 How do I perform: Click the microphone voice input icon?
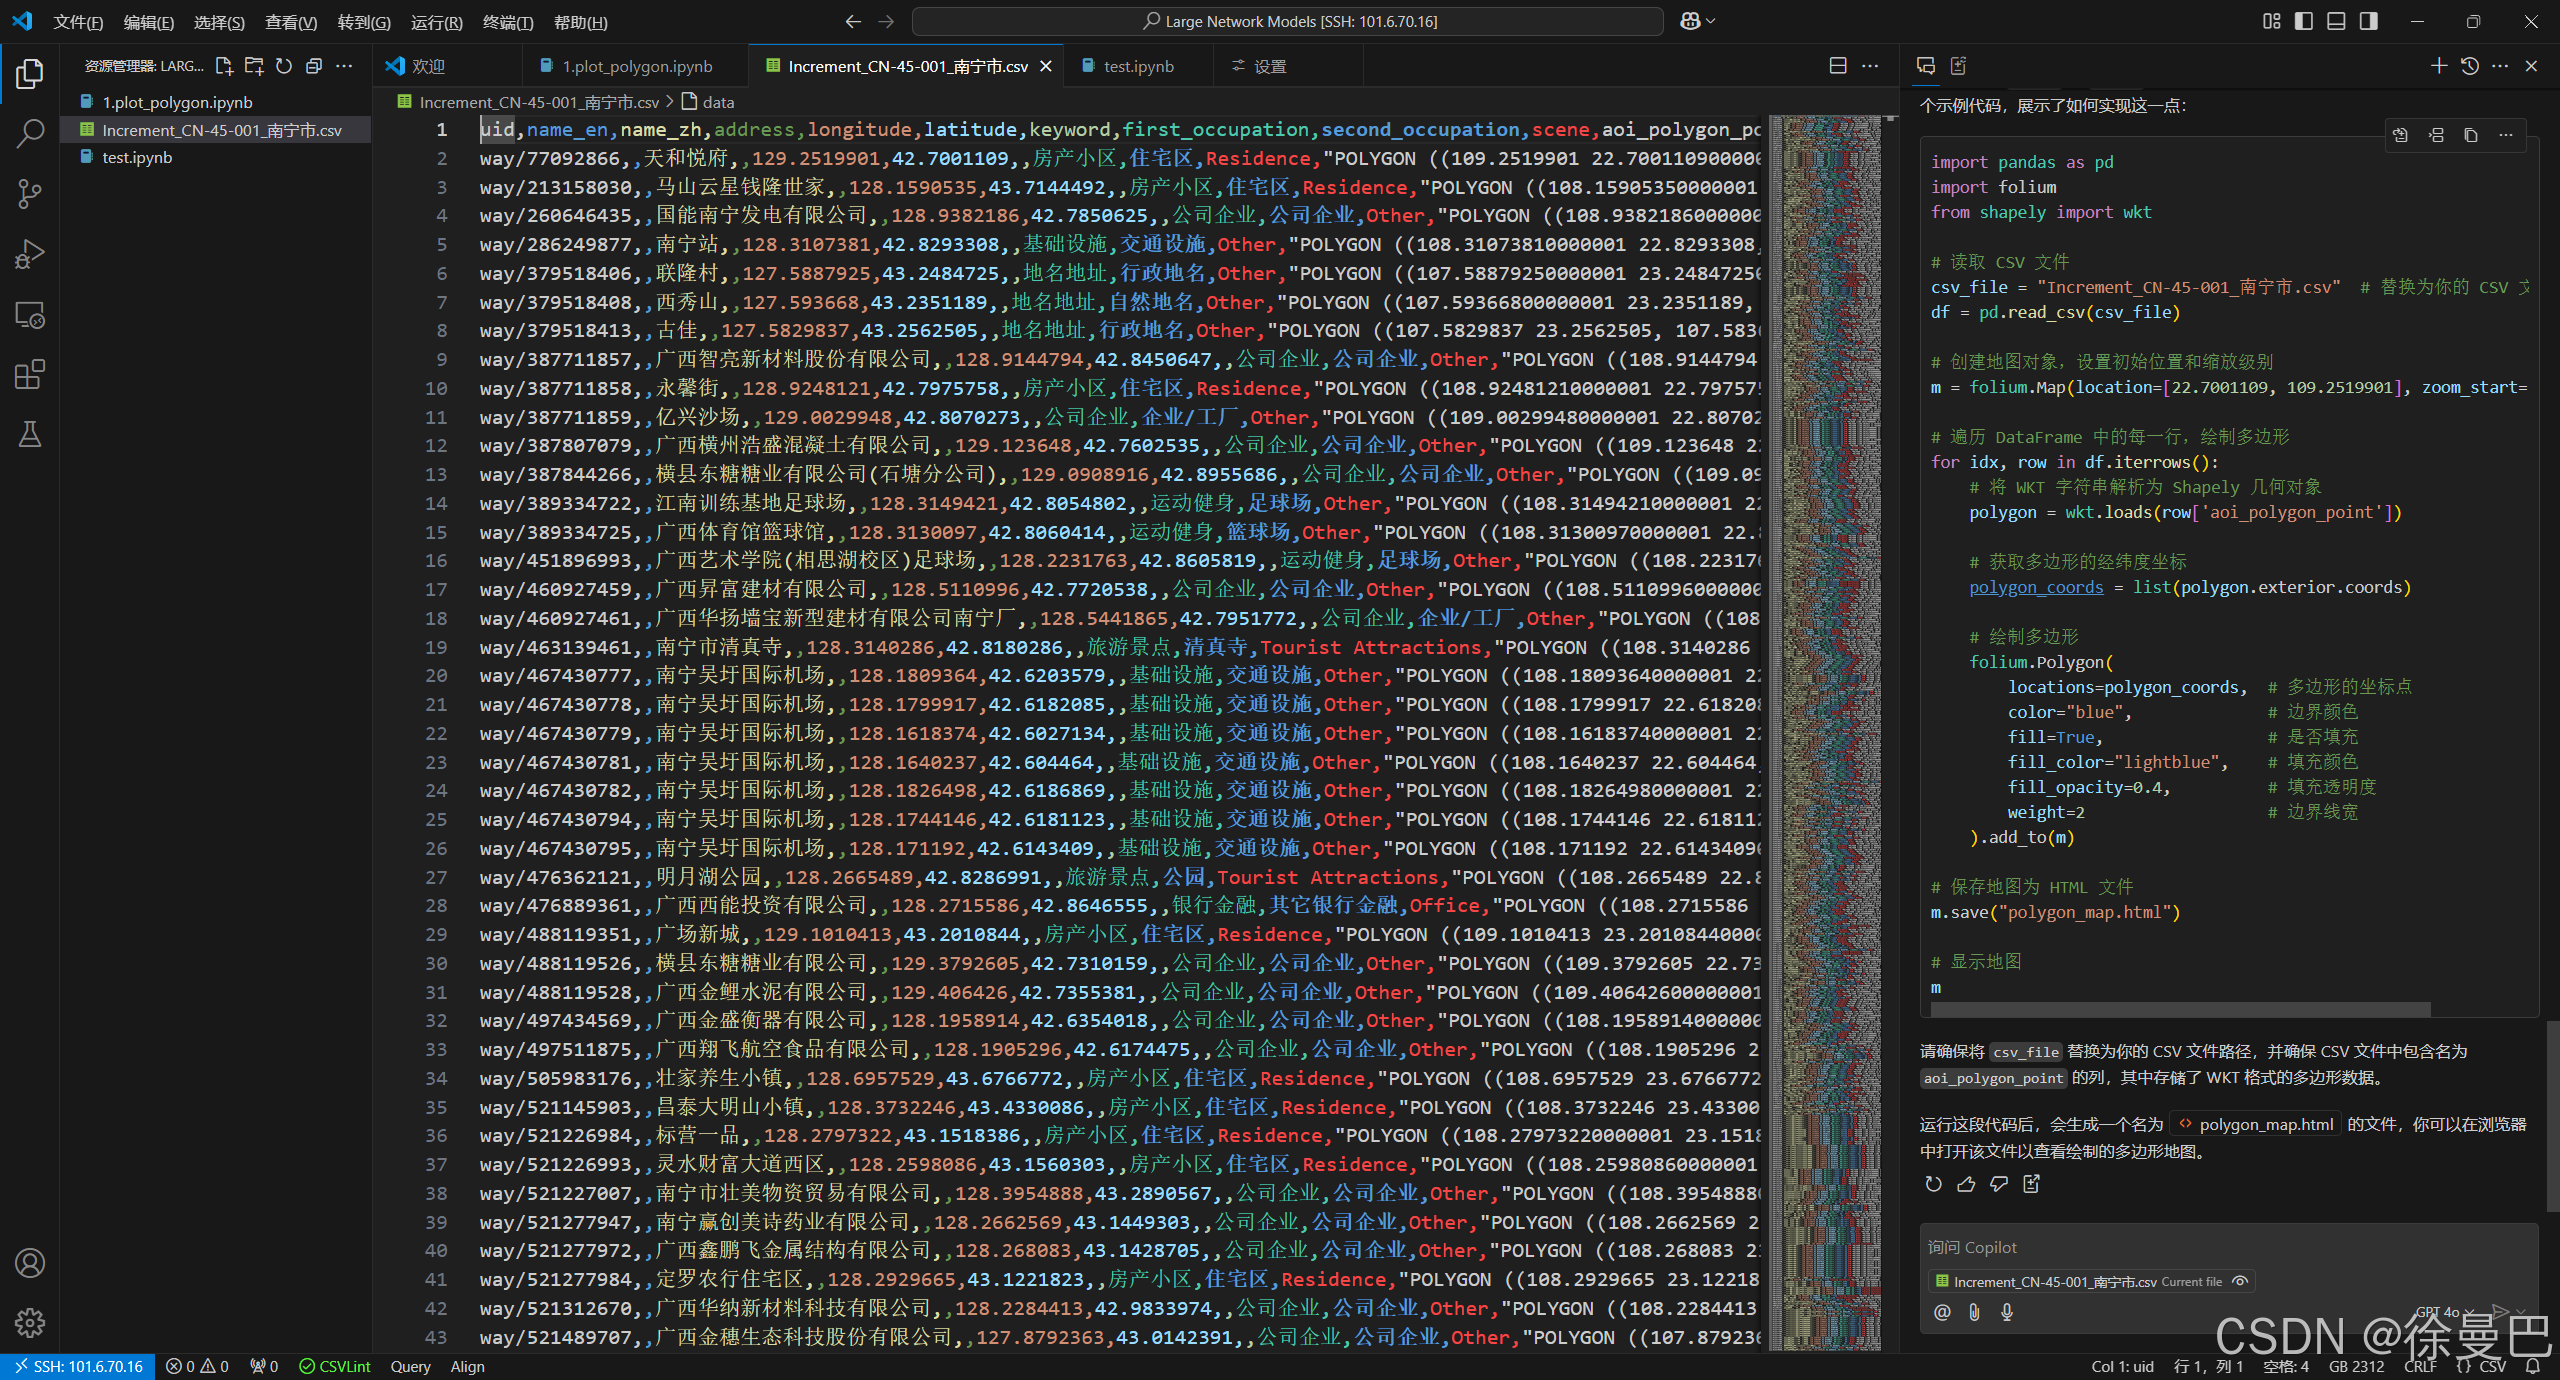[x=2006, y=1312]
